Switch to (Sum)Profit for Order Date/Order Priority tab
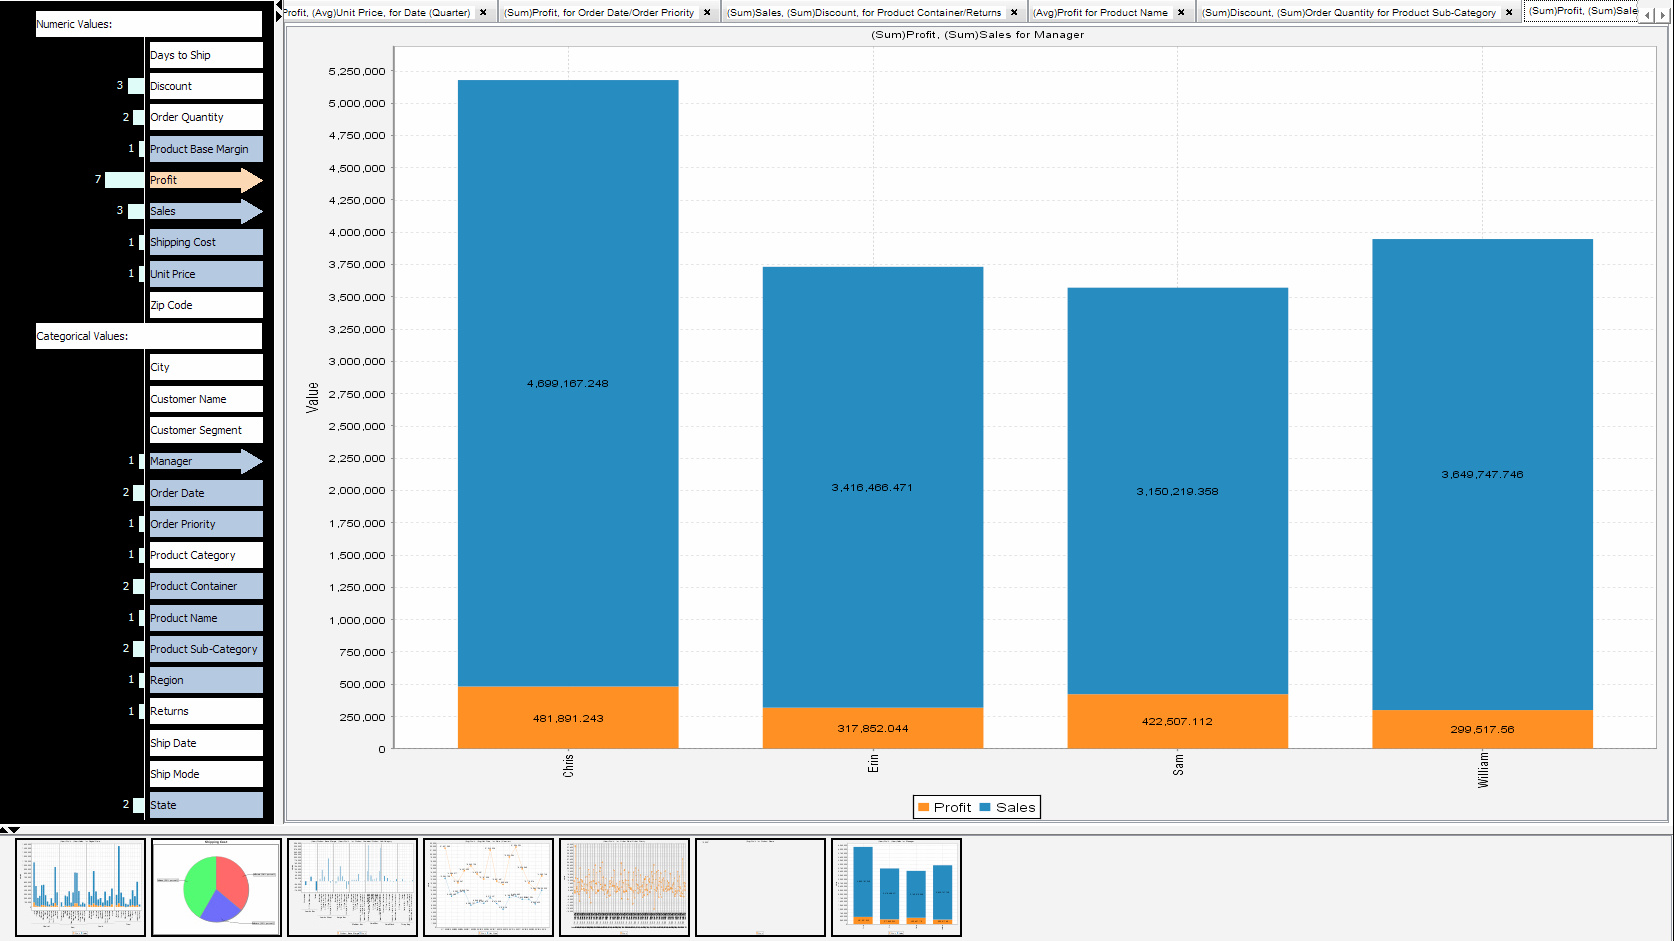 [x=598, y=13]
